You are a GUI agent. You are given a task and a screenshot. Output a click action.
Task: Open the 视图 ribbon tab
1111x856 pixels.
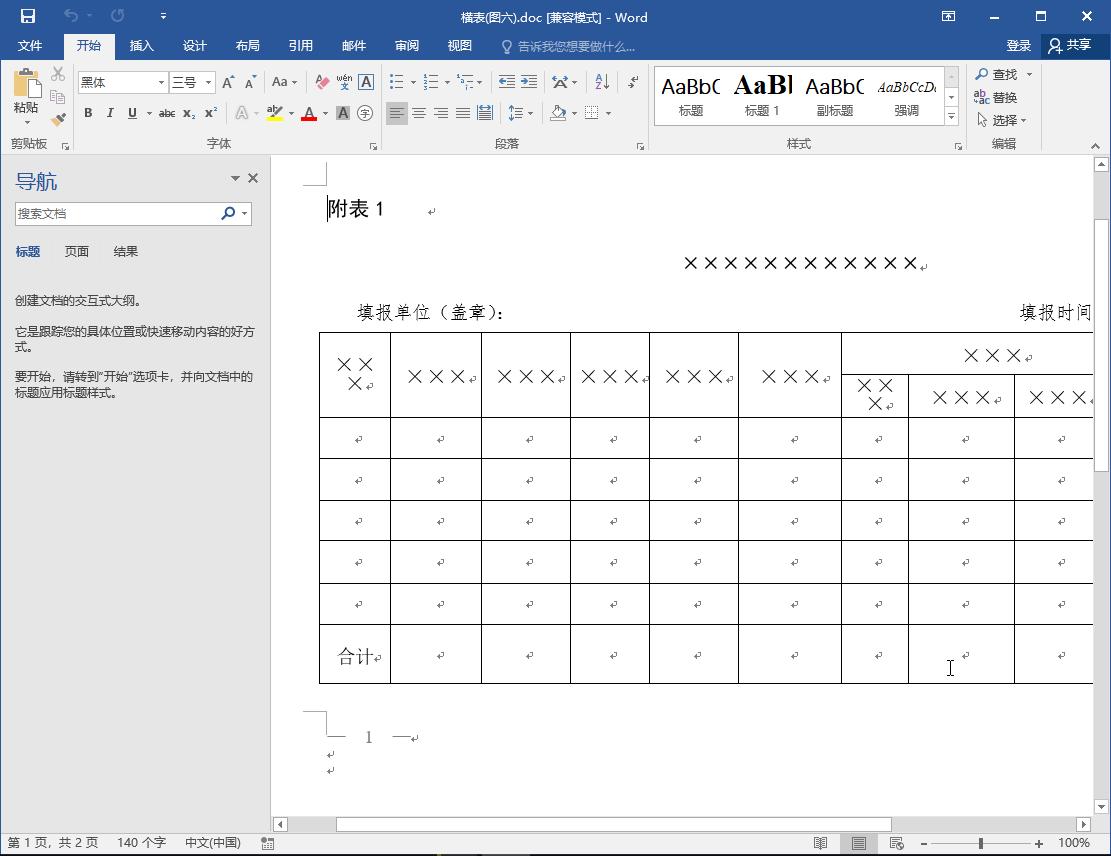pyautogui.click(x=459, y=46)
